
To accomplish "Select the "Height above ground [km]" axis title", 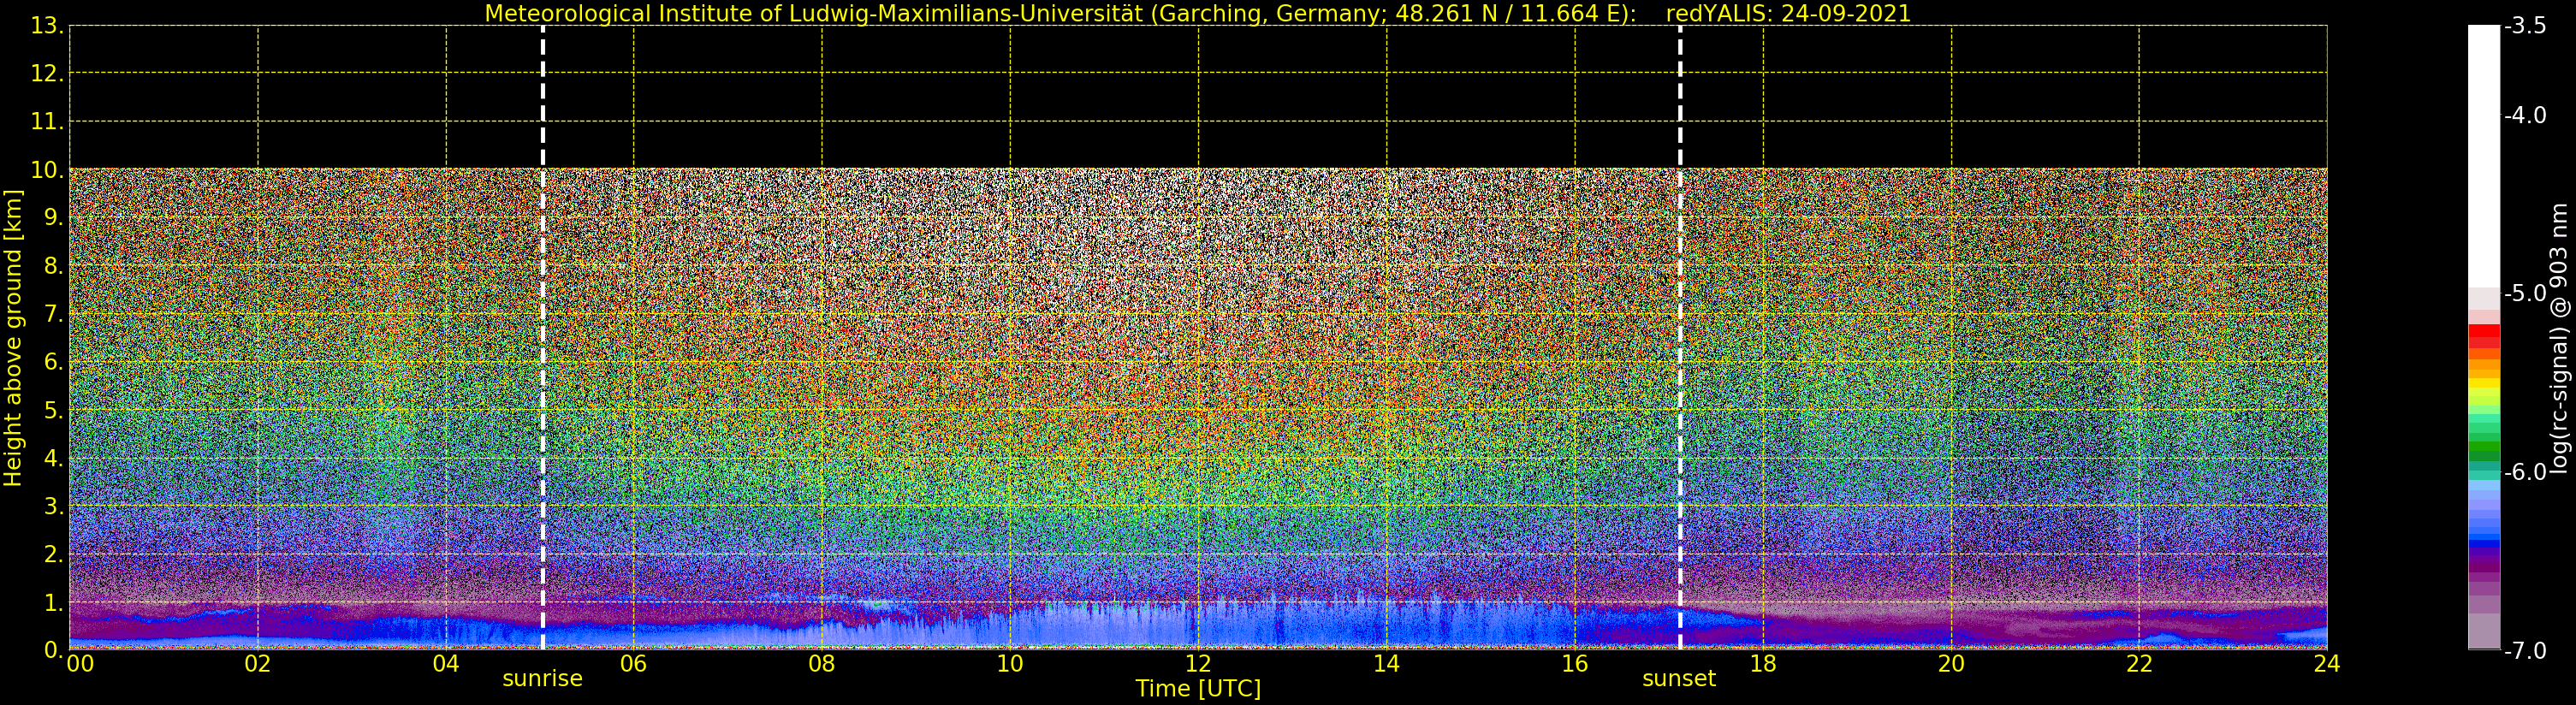I will [13, 338].
